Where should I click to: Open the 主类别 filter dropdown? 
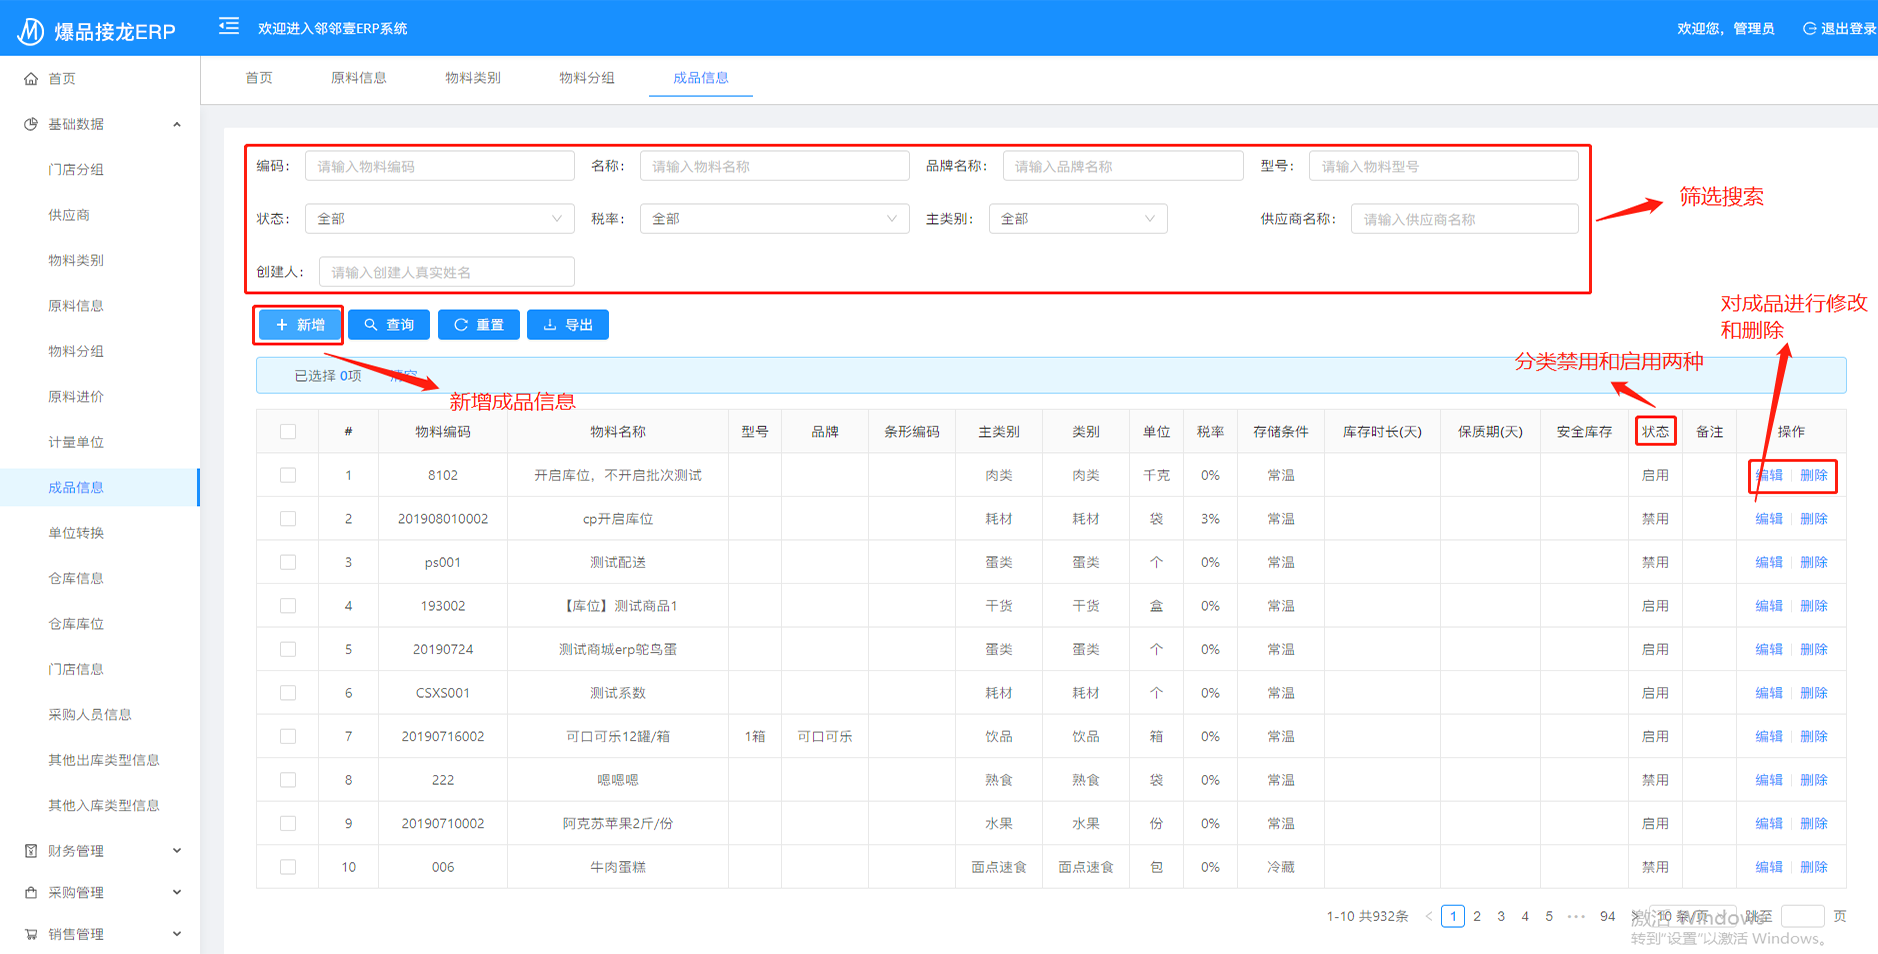tap(1078, 218)
